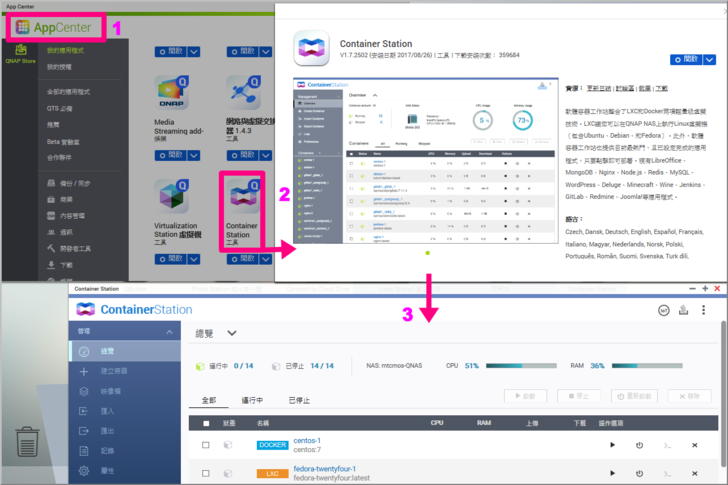The width and height of the screenshot is (728, 485).
Task: Switch to the 運行中 containers tab
Action: 252,400
